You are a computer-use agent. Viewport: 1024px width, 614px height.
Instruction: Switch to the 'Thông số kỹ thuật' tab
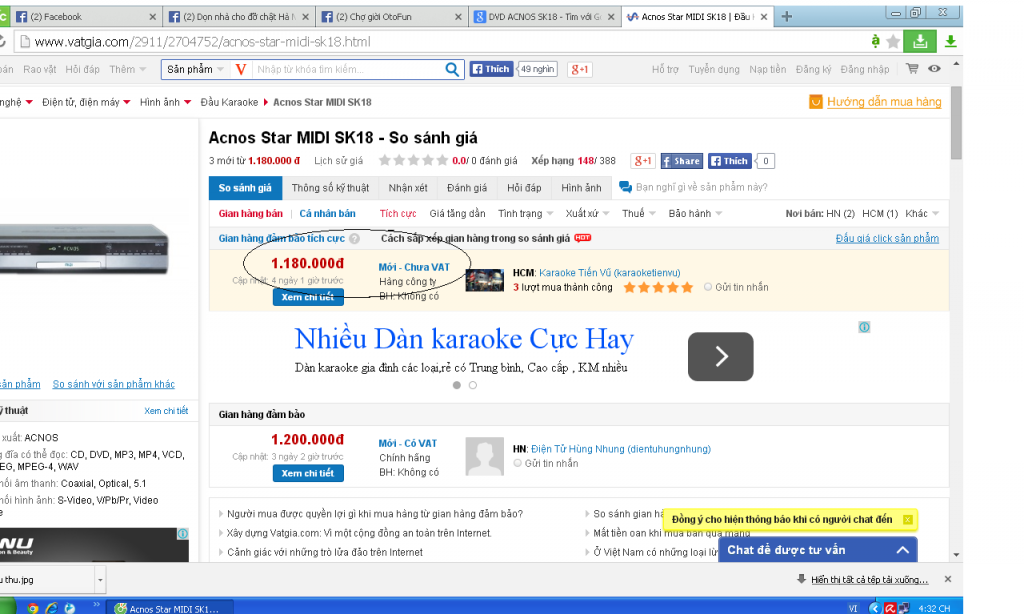tap(330, 188)
